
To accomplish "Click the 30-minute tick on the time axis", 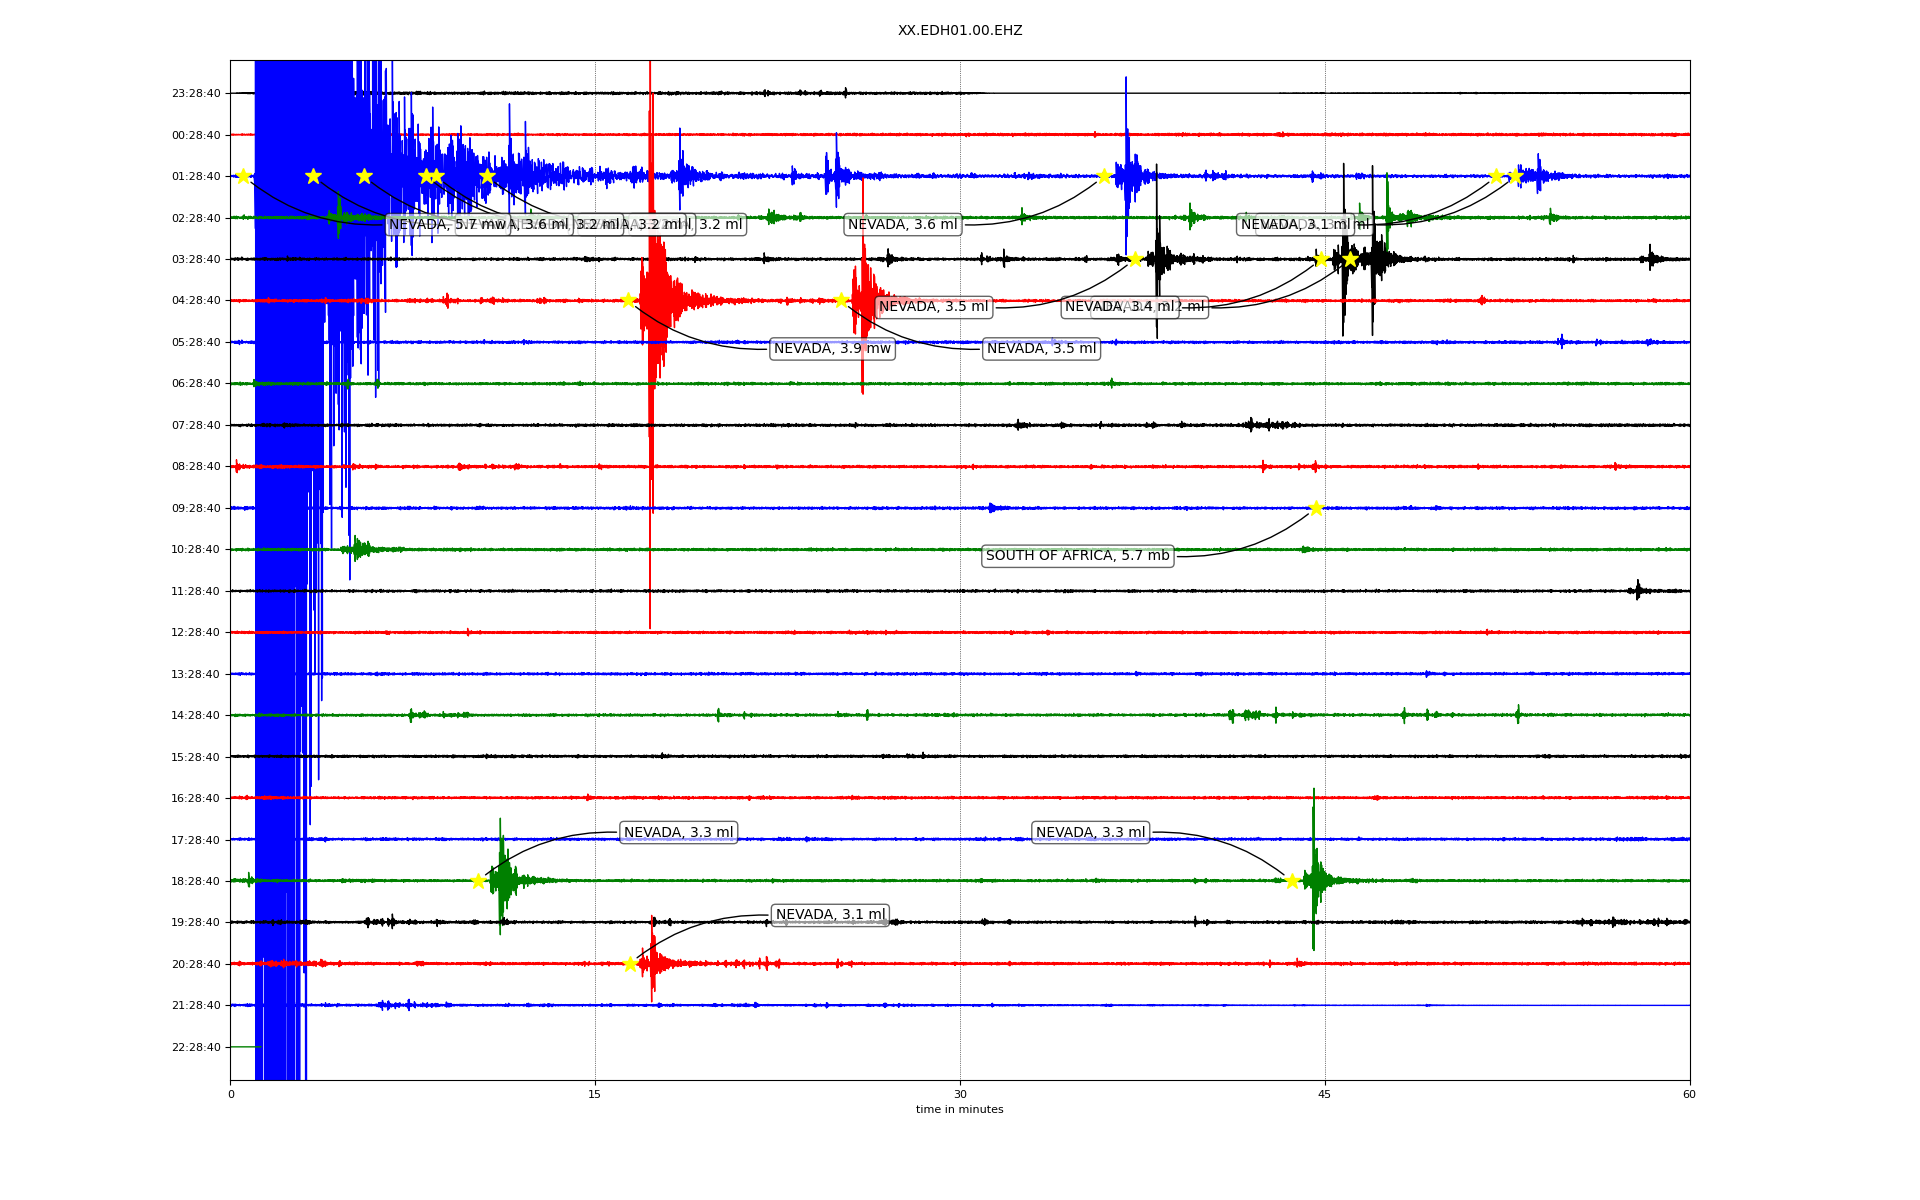I will [x=960, y=1094].
